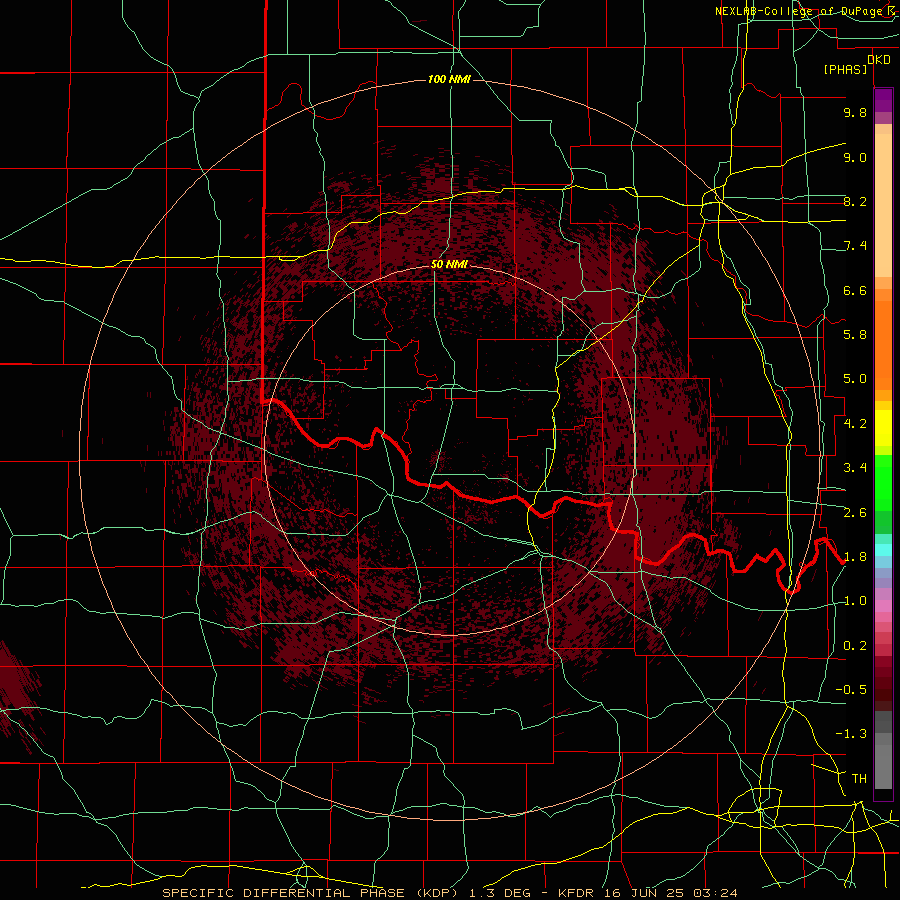Click the 0.2 legend value
The width and height of the screenshot is (900, 900).
tap(855, 646)
